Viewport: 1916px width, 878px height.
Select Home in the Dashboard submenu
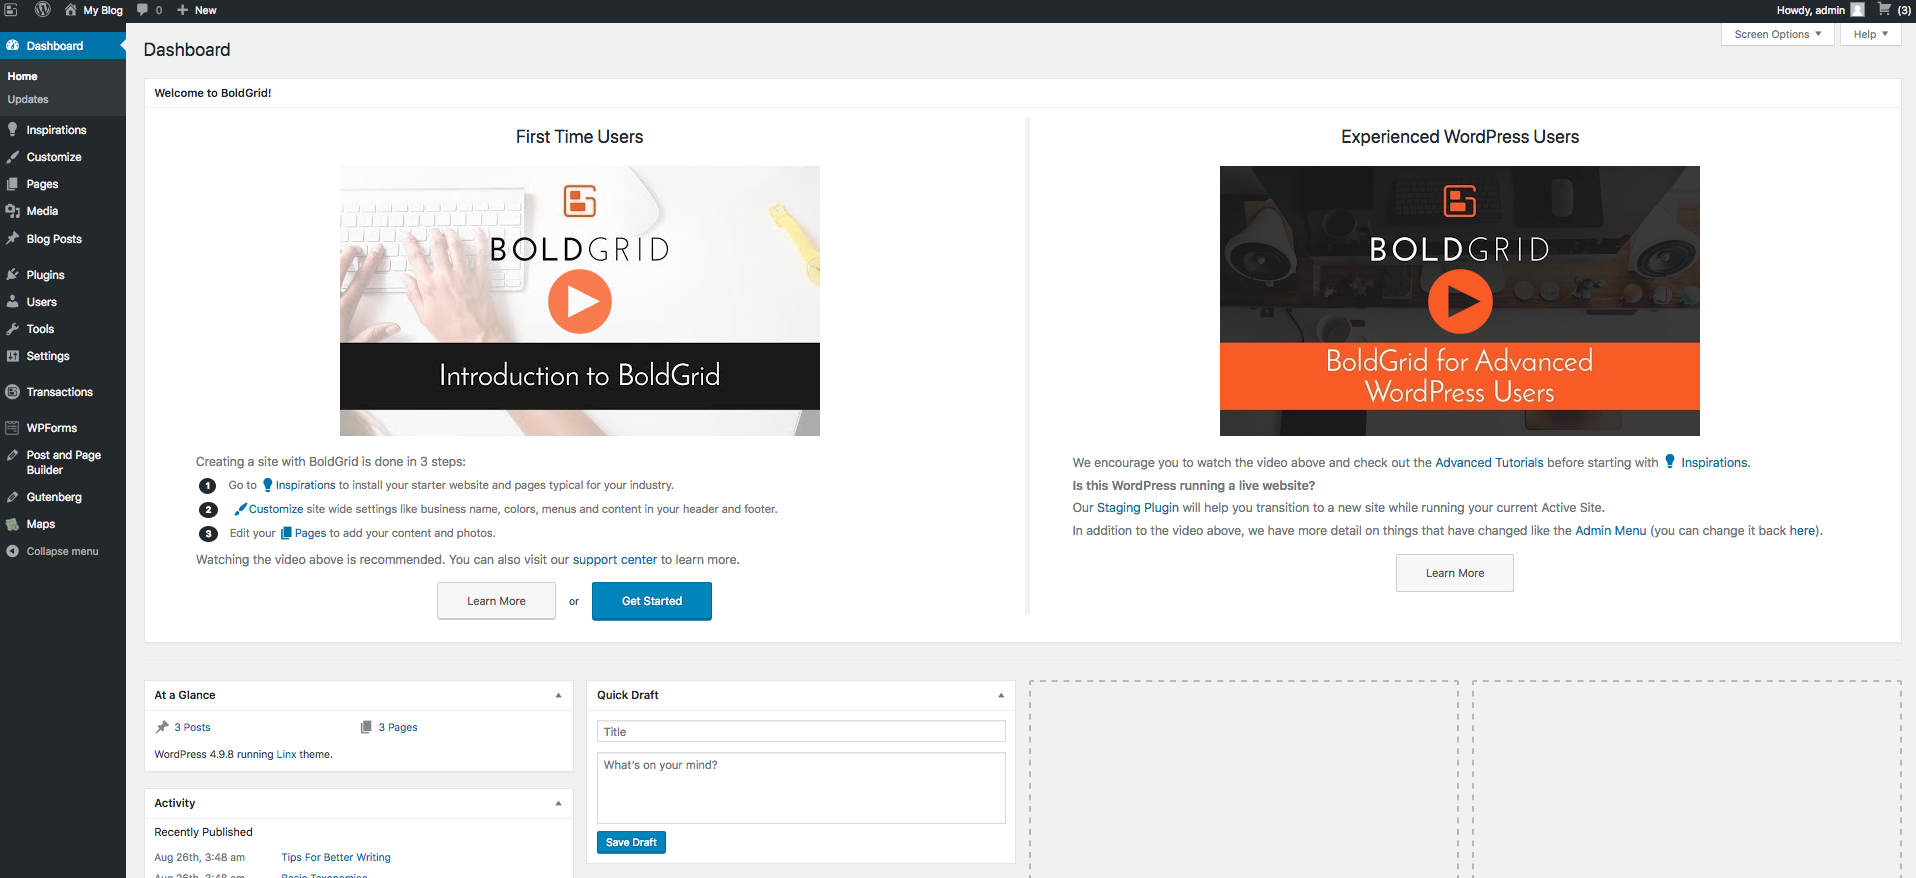pos(22,76)
